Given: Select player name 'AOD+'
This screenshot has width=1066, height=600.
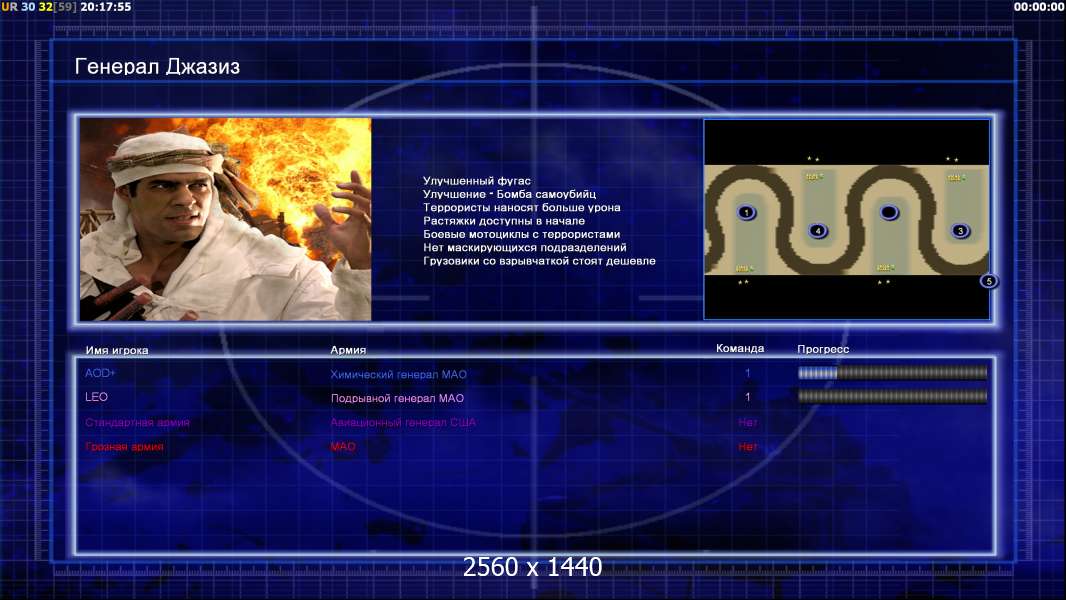Looking at the screenshot, I should [x=100, y=373].
